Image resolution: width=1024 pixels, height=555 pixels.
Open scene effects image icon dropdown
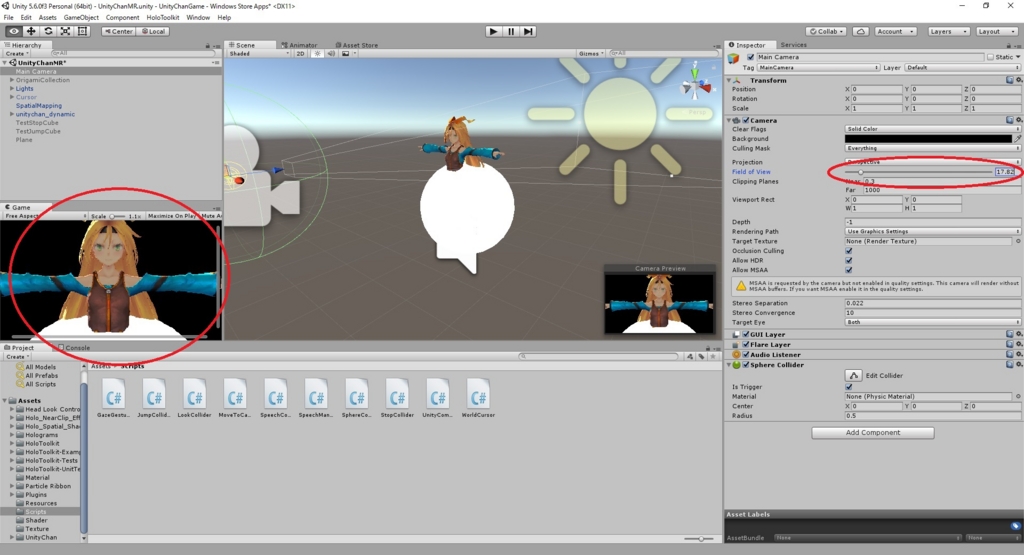[349, 54]
